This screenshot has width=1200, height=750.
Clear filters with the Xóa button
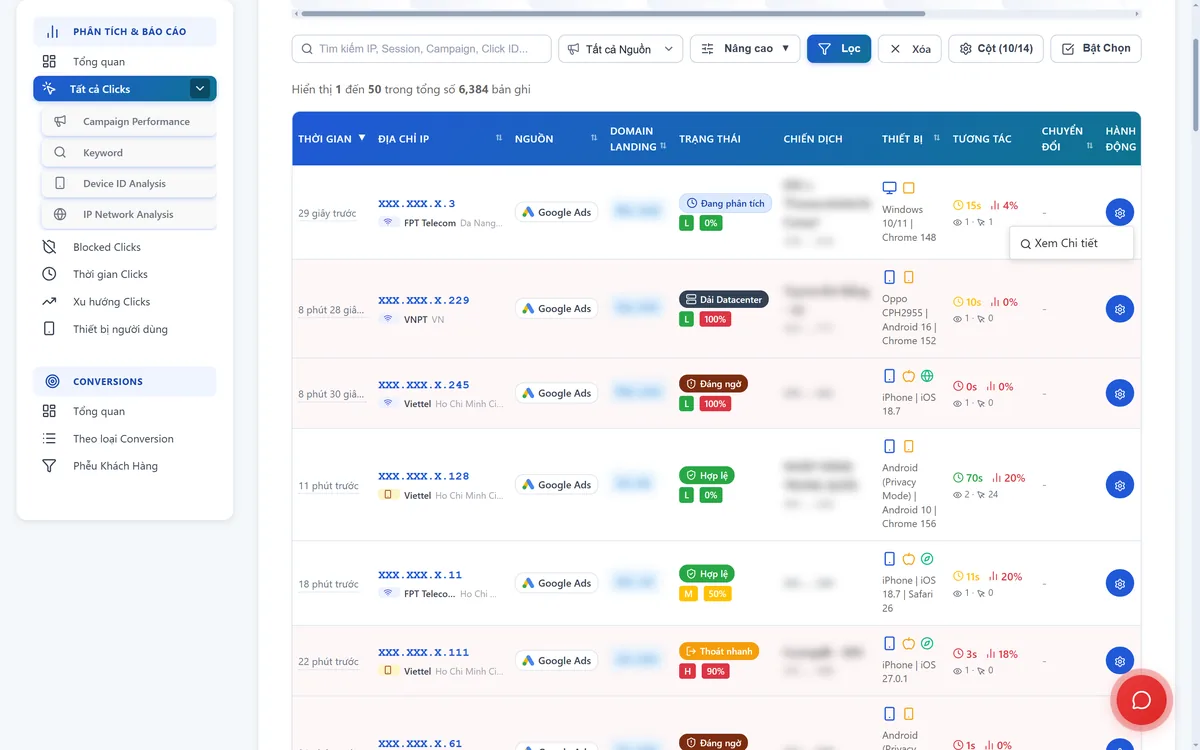(x=910, y=49)
